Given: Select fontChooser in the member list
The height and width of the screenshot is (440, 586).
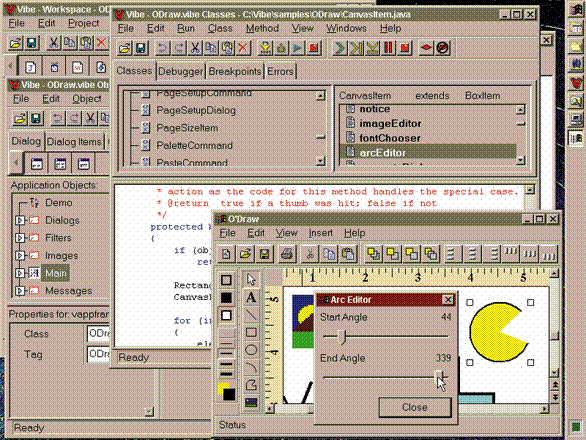Looking at the screenshot, I should pos(390,138).
